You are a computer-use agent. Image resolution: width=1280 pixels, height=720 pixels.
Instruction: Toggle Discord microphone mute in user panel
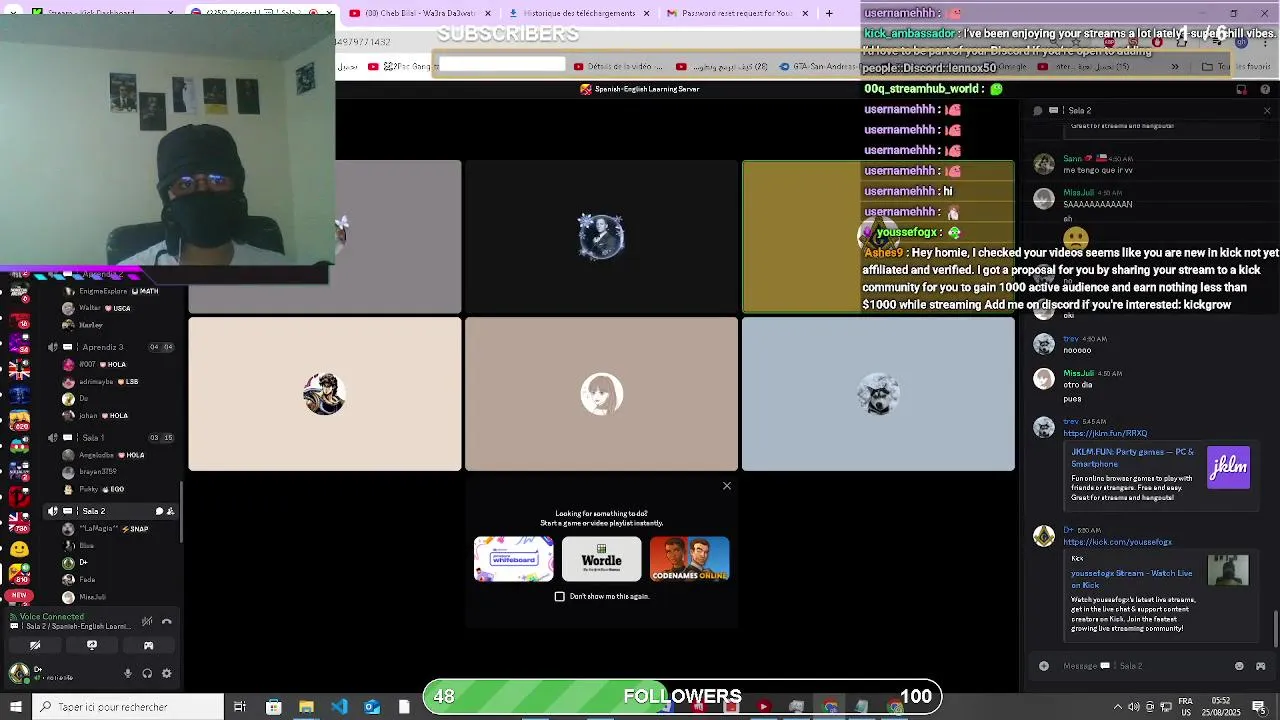(128, 674)
